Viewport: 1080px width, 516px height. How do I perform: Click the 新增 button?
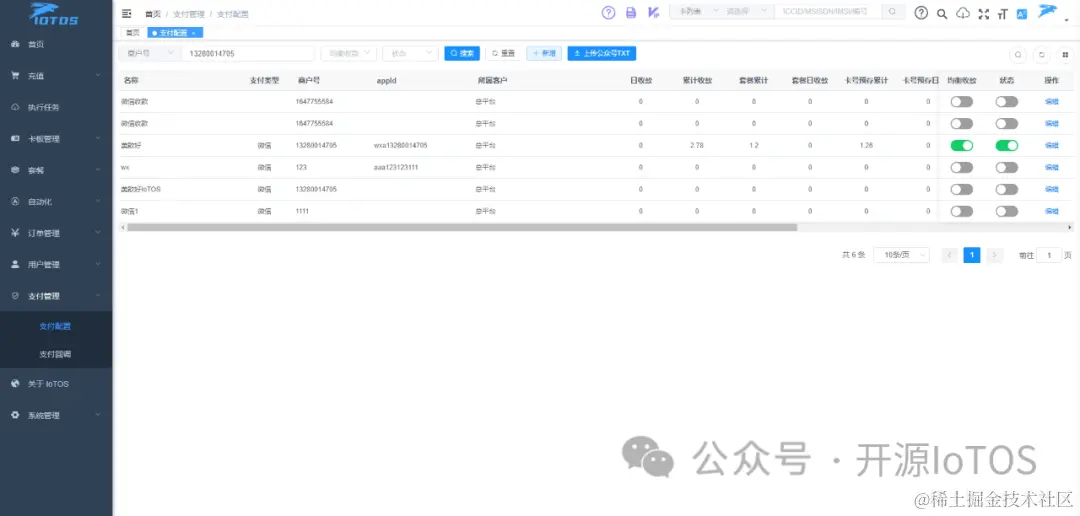point(544,53)
